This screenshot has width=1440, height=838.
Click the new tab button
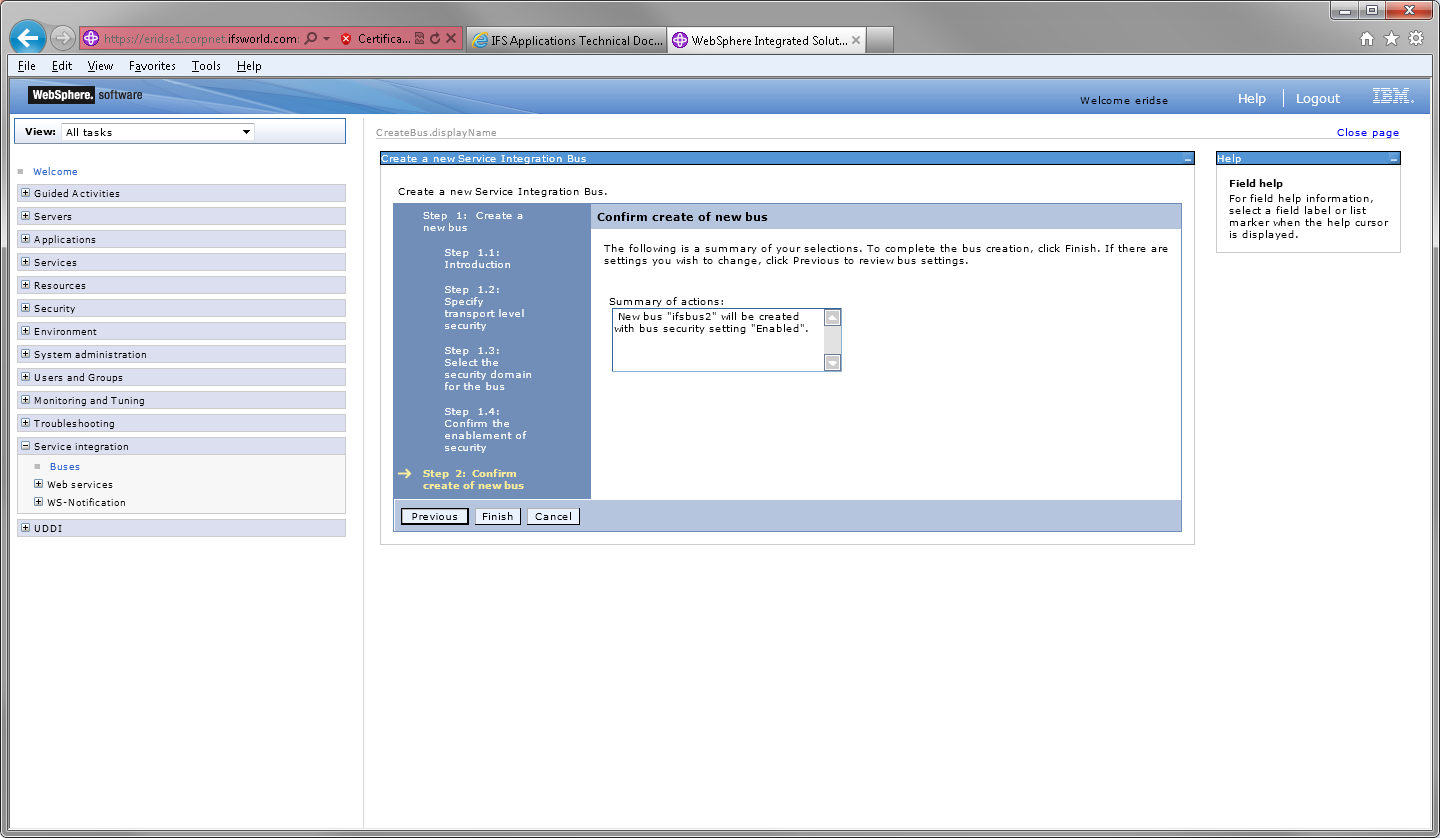(x=879, y=40)
